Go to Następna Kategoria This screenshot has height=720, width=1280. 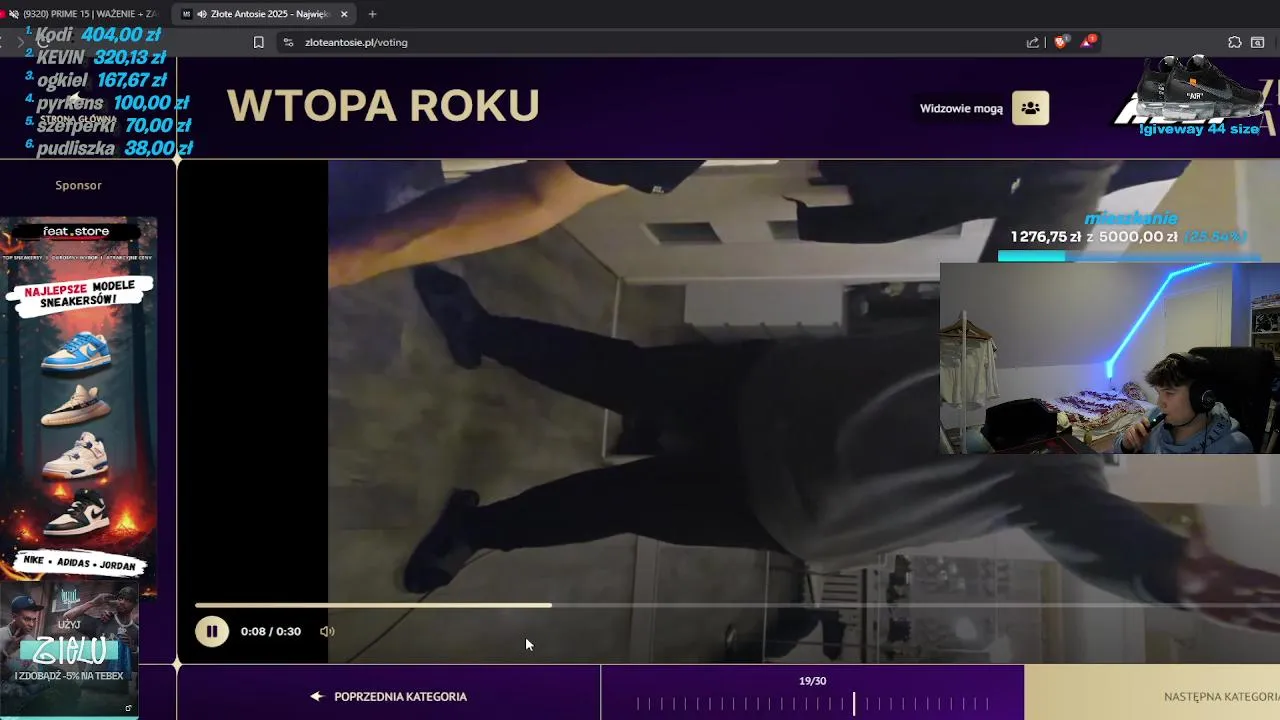pos(1152,696)
